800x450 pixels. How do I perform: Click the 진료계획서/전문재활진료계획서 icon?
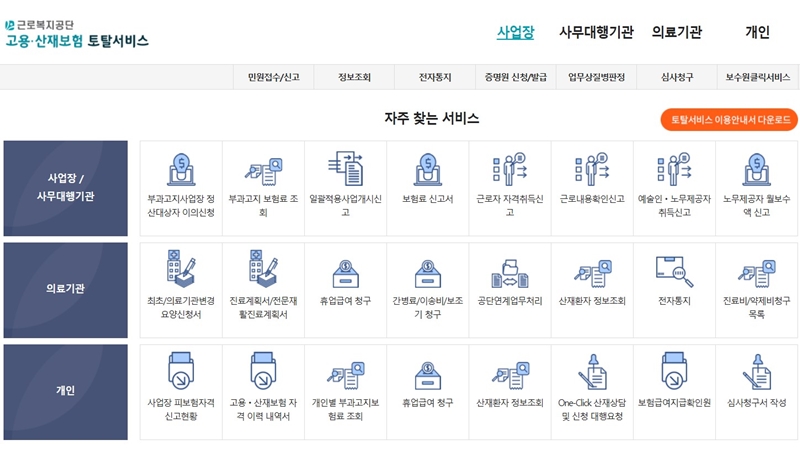click(263, 268)
